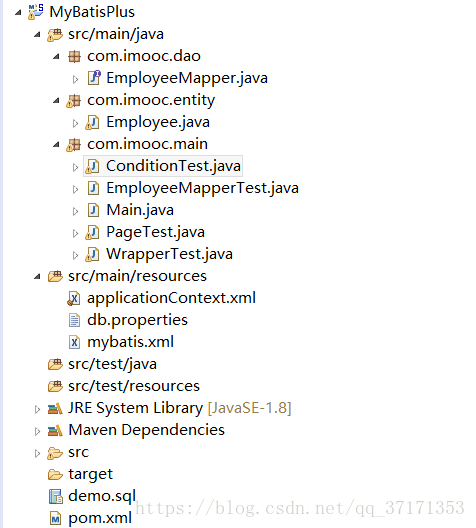Image resolution: width=476 pixels, height=528 pixels.
Task: Select the WrapperTest.java file
Action: point(169,254)
